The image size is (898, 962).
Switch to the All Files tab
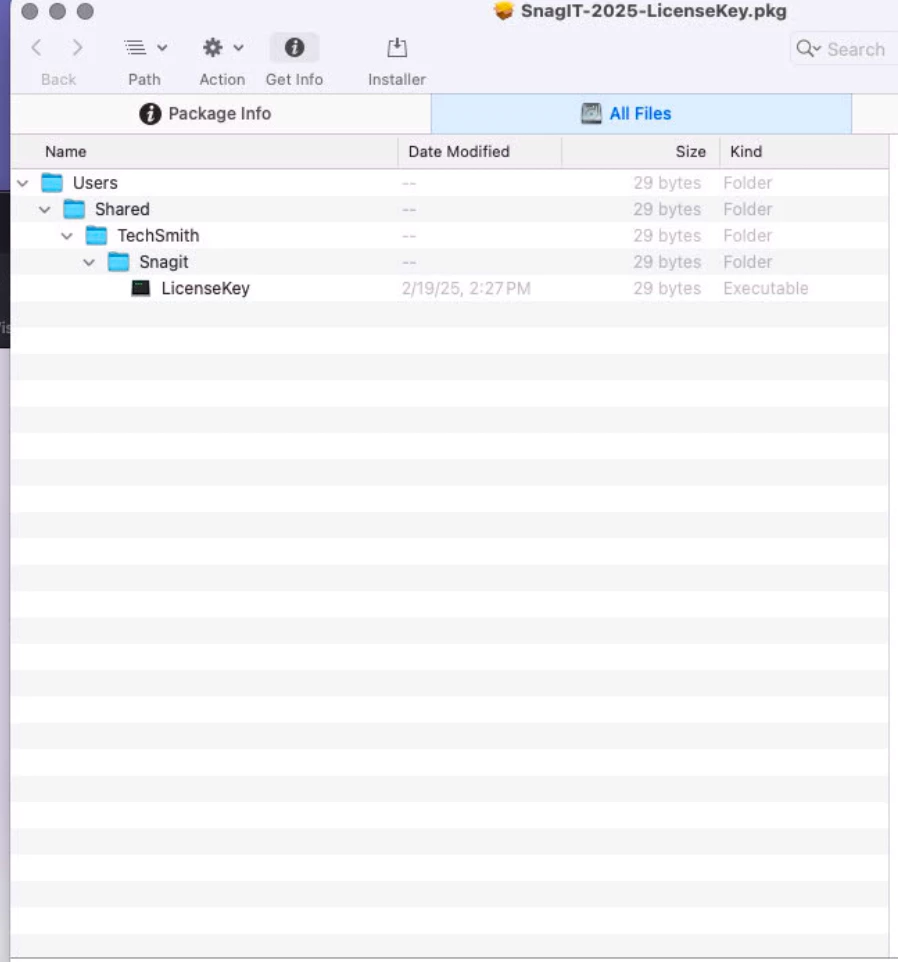coord(641,114)
